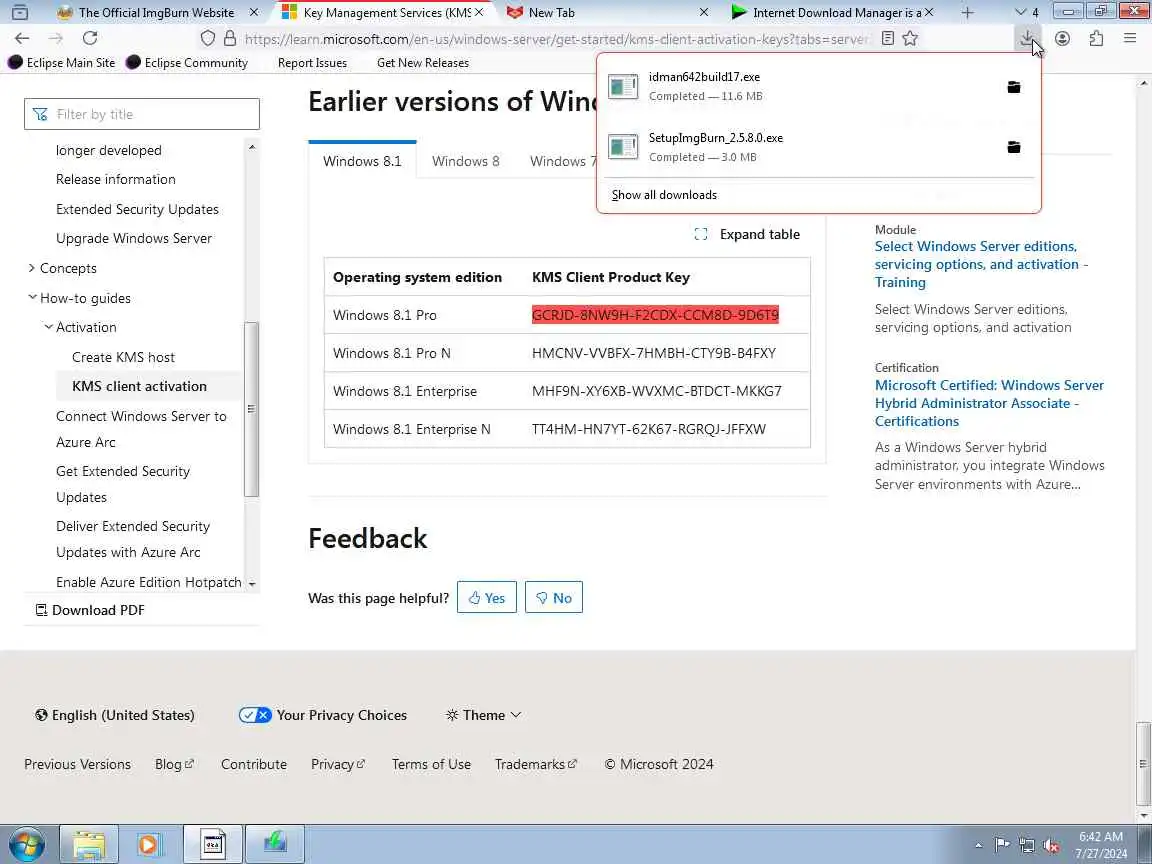Click the browser Back arrow
The height and width of the screenshot is (864, 1152).
pyautogui.click(x=22, y=38)
